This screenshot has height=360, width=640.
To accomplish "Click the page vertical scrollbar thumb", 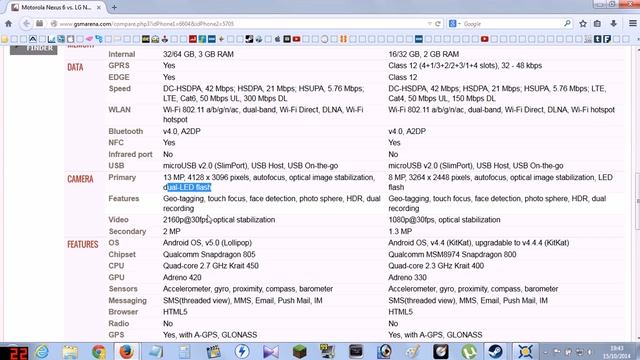I will tap(637, 202).
